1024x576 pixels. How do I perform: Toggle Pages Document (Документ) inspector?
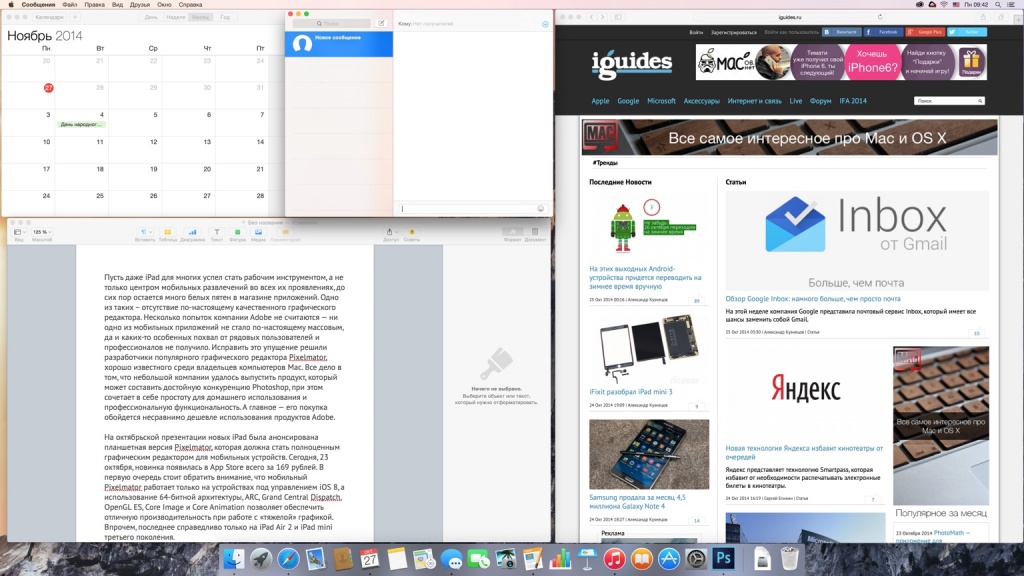point(535,234)
